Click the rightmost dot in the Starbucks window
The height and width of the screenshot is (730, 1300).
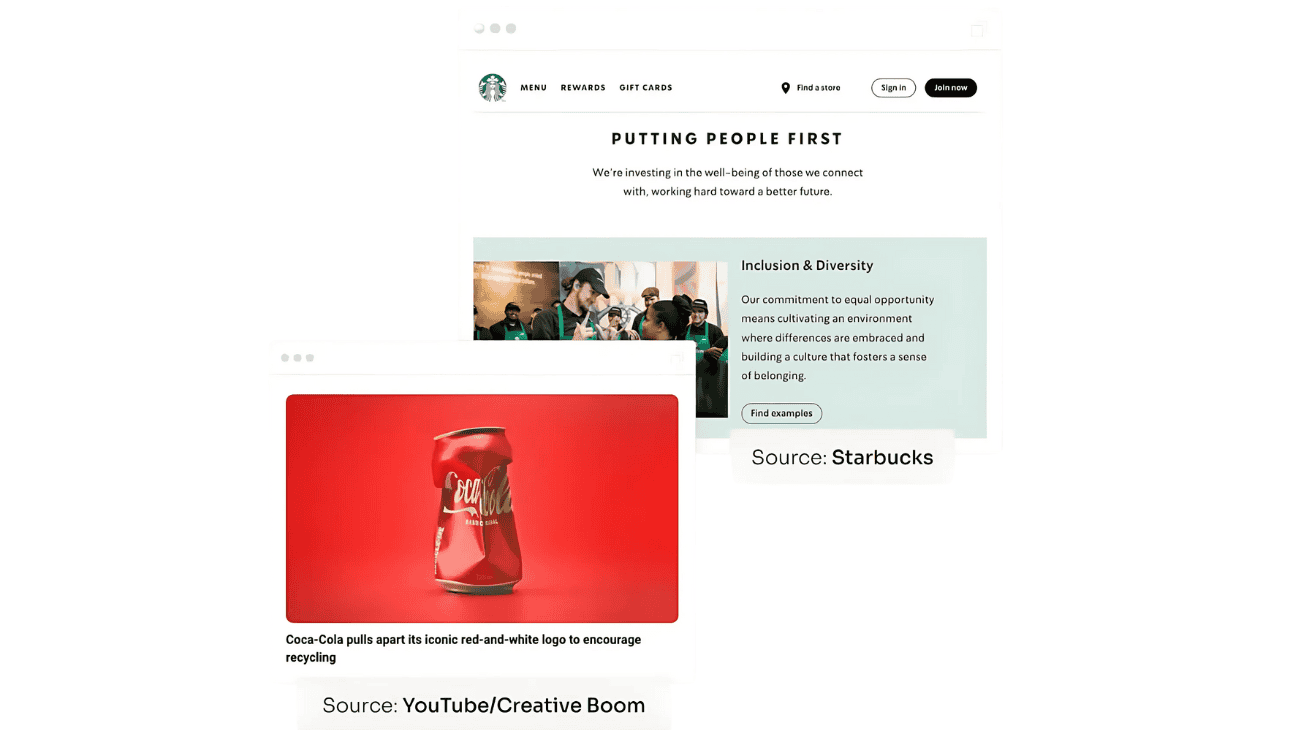coord(511,28)
